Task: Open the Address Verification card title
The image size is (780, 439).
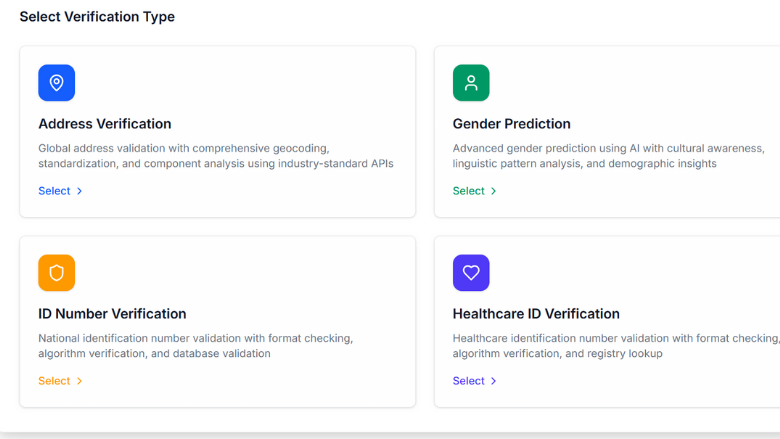Action: pos(105,124)
